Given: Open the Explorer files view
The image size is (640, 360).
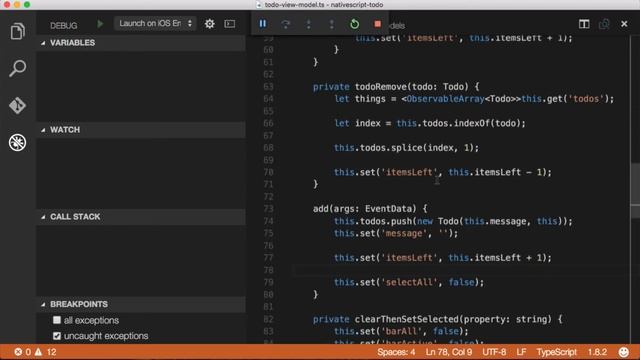Looking at the screenshot, I should point(18,31).
